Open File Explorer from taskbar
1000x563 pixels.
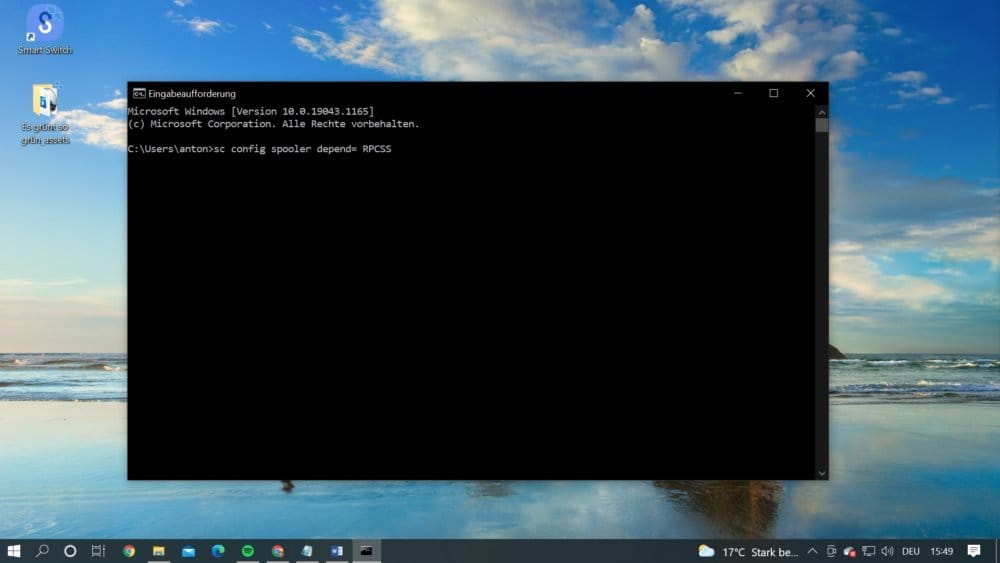159,551
